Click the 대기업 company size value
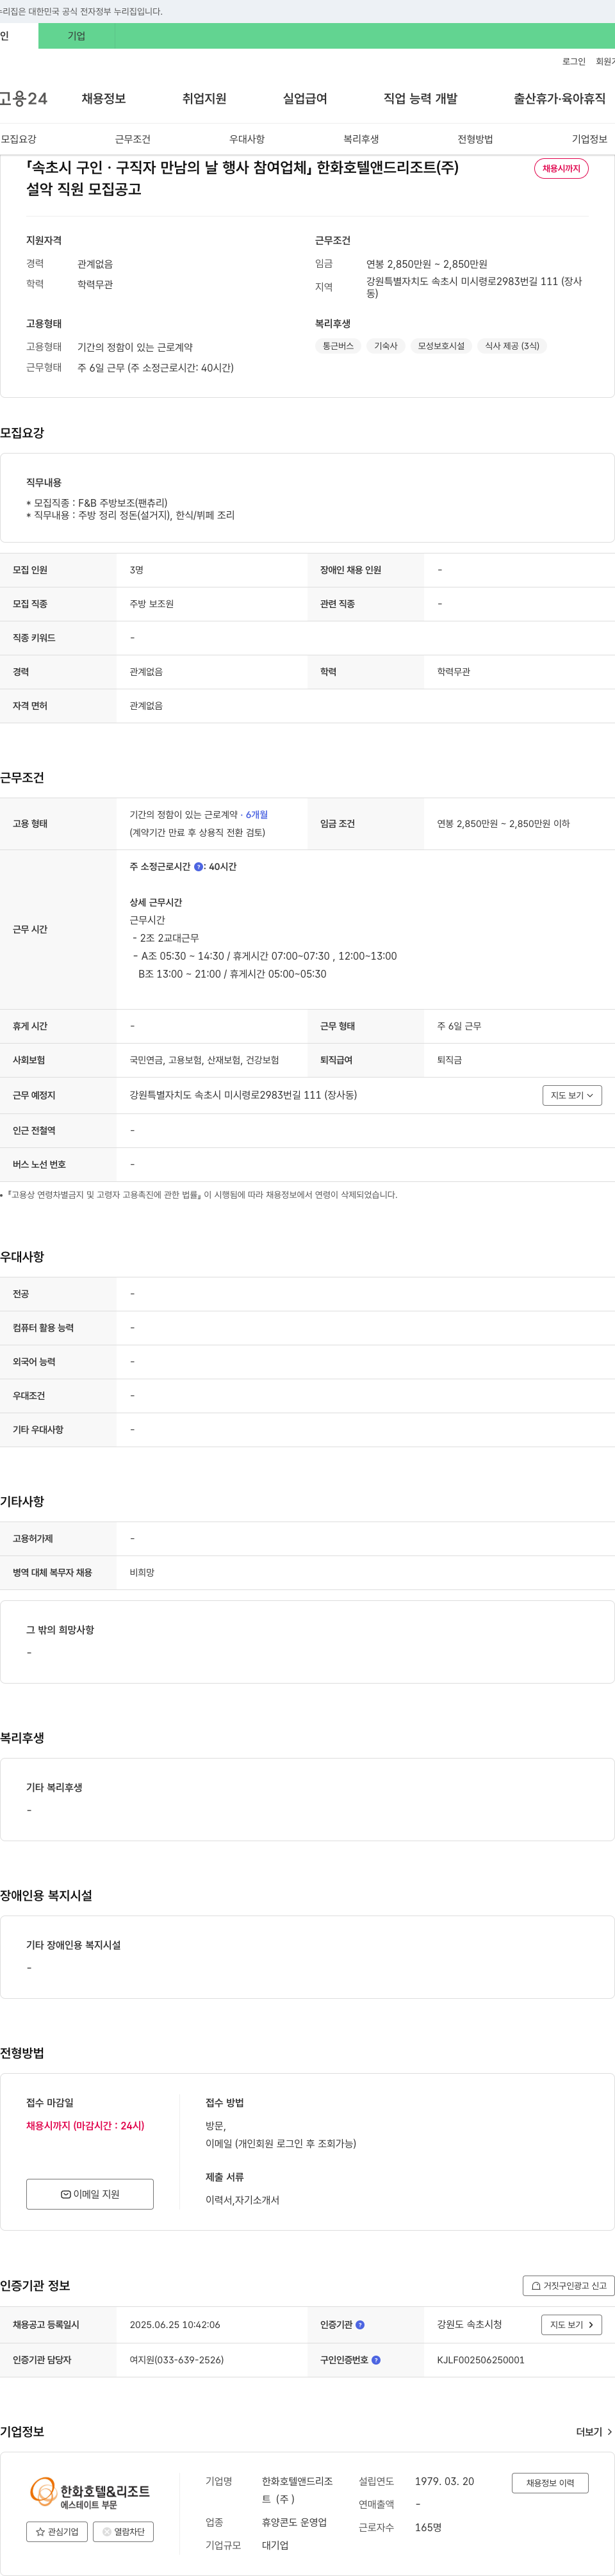The height and width of the screenshot is (2576, 615). click(275, 2546)
